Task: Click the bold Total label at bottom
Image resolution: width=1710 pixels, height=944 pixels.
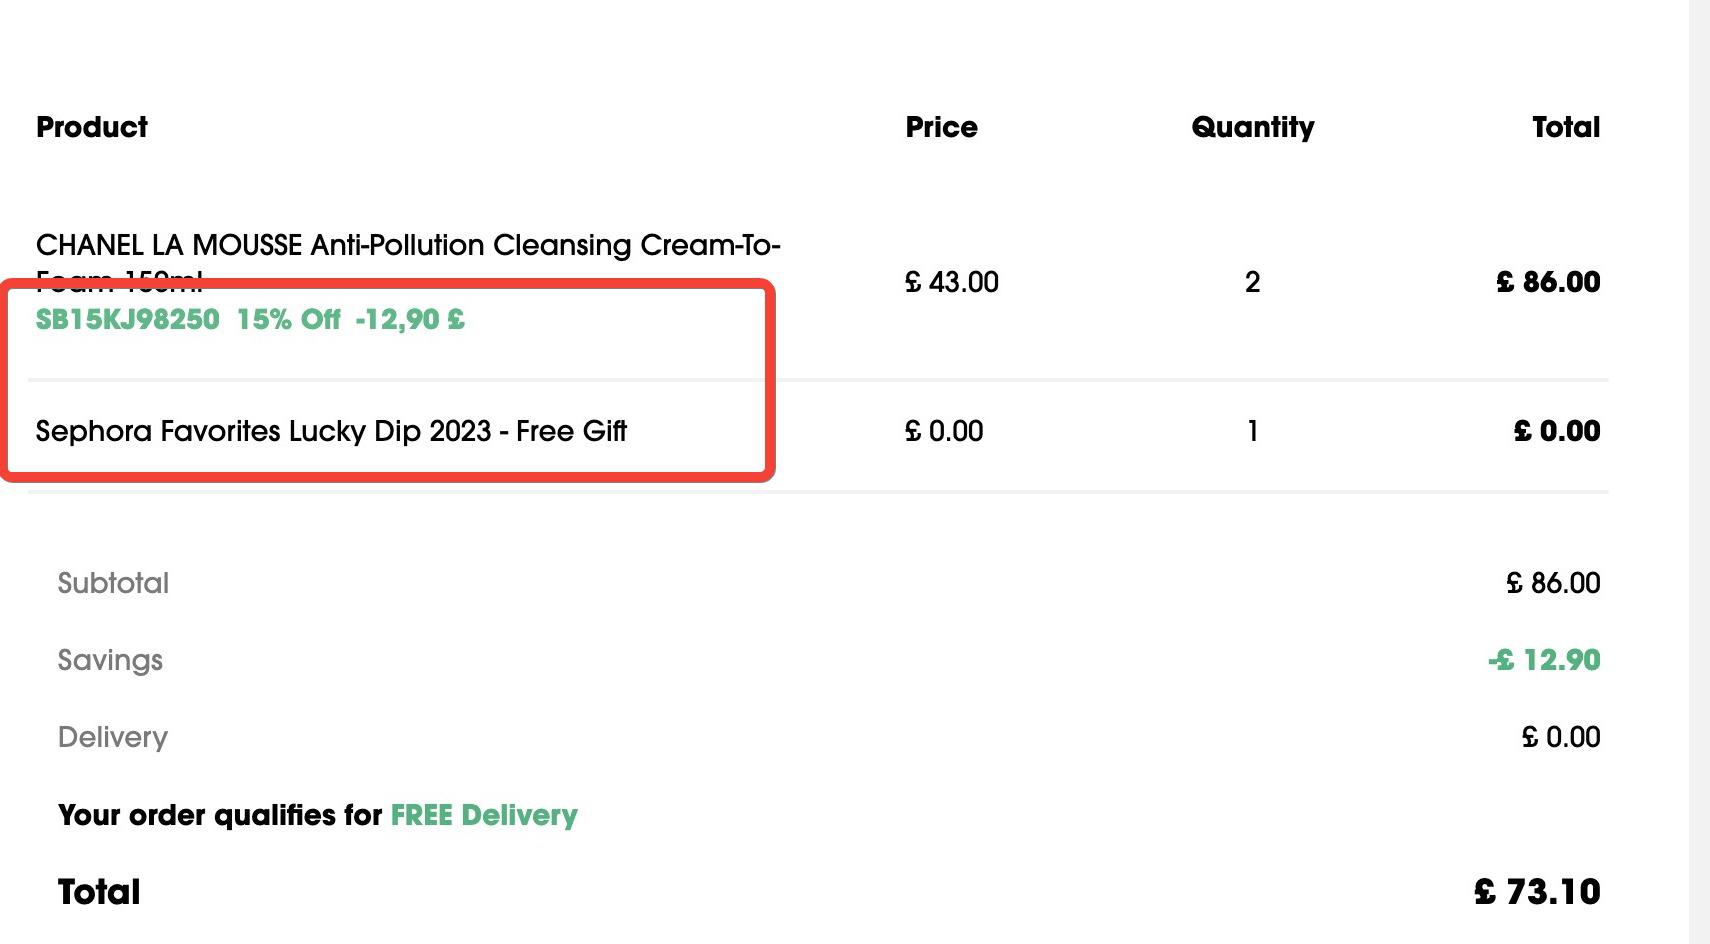Action: (99, 892)
